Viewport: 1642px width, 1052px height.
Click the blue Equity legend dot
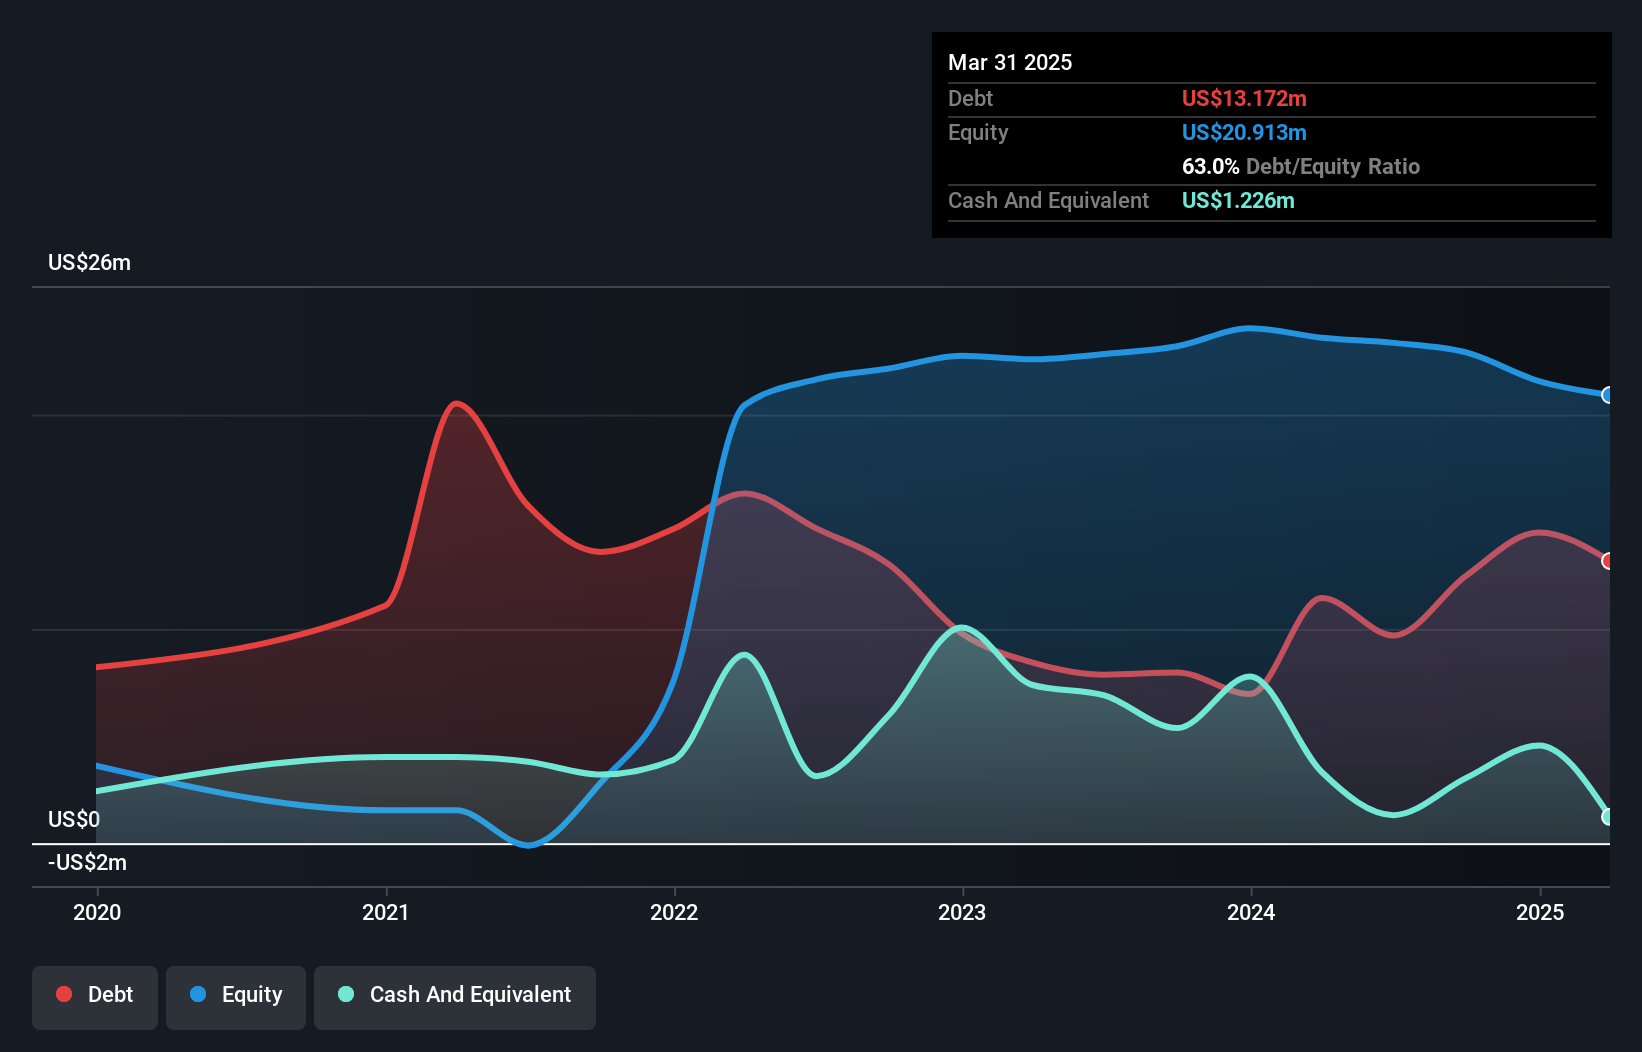coord(198,994)
